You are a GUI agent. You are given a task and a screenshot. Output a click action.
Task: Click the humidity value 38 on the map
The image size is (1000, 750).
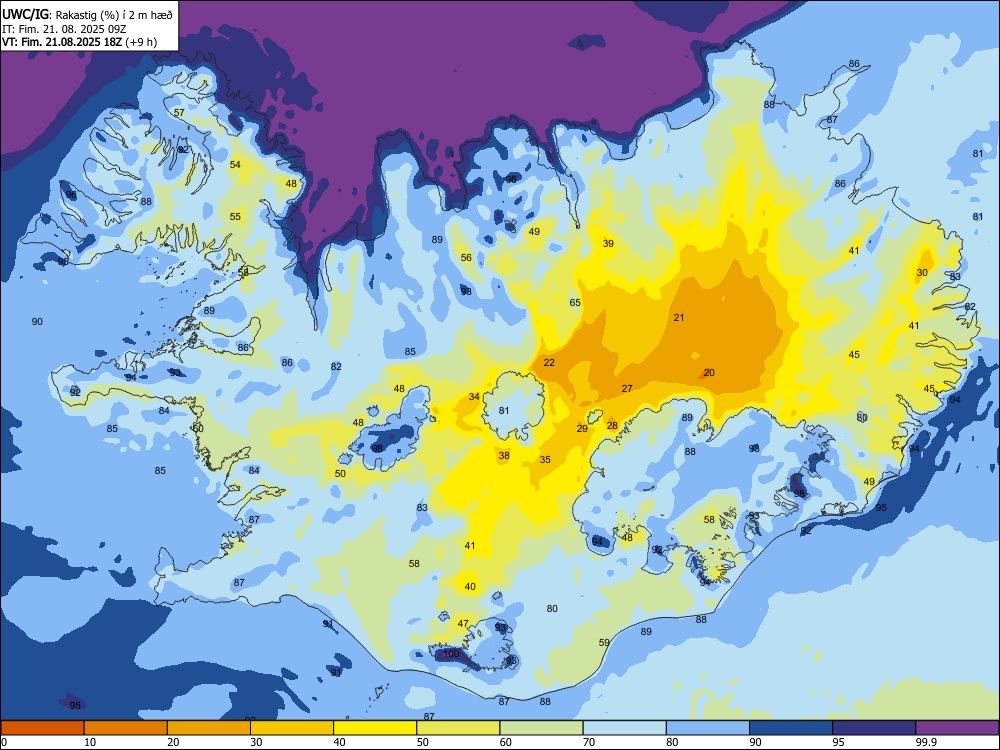[x=504, y=455]
